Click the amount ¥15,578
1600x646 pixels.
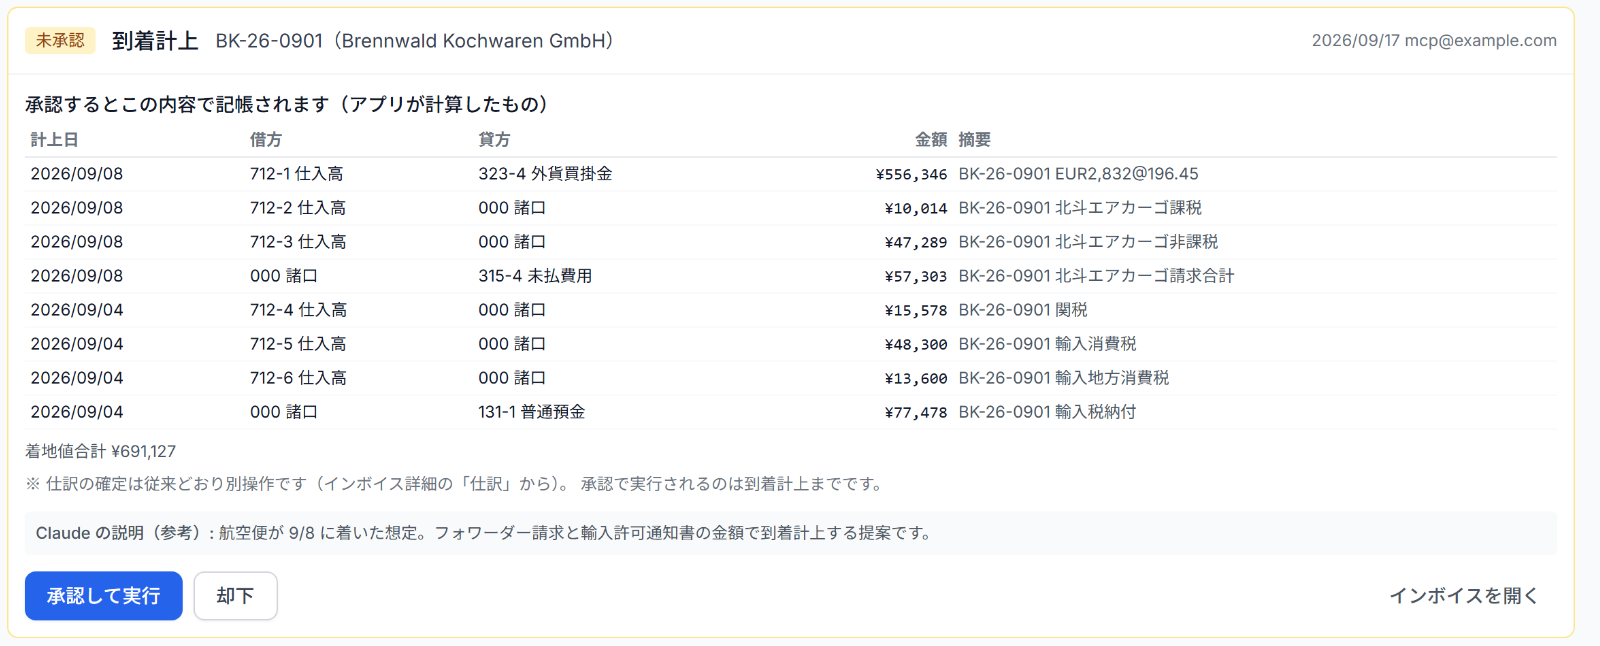pyautogui.click(x=916, y=311)
